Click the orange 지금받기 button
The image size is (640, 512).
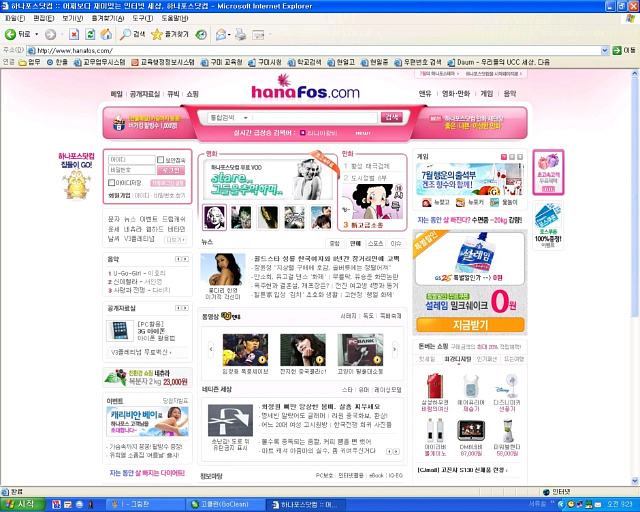[470, 325]
